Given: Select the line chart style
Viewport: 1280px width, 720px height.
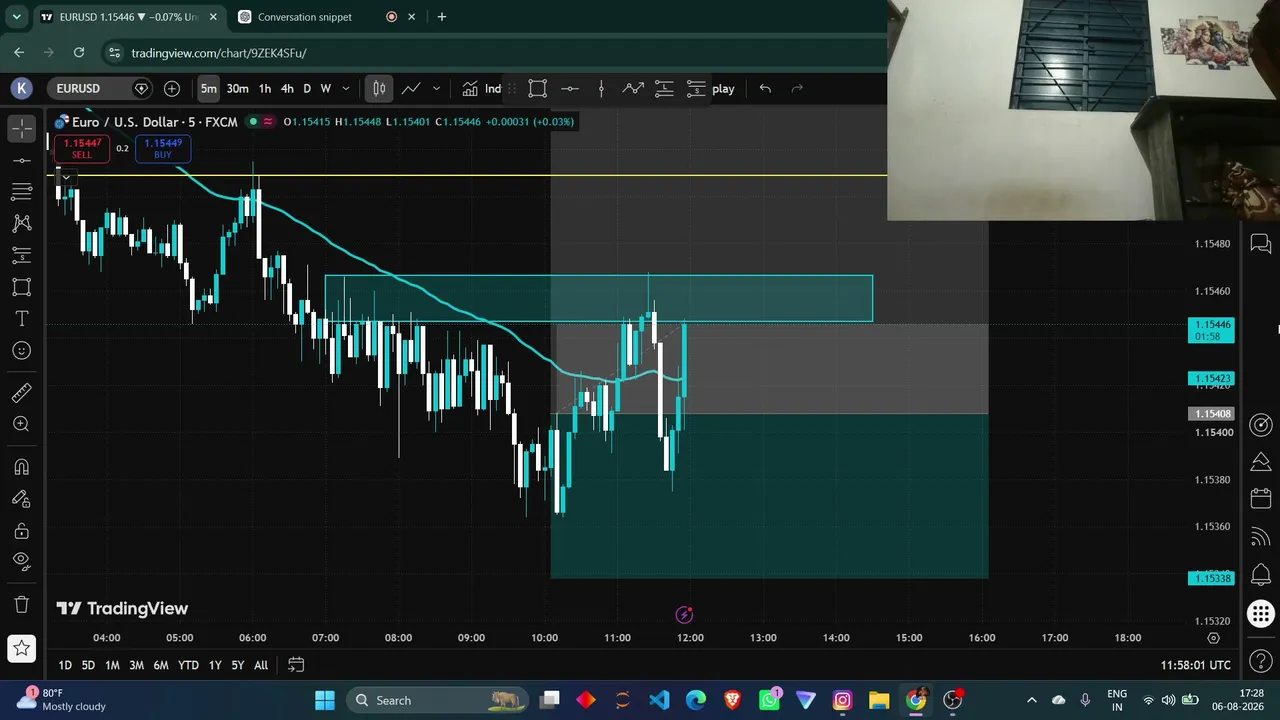Looking at the screenshot, I should [411, 88].
